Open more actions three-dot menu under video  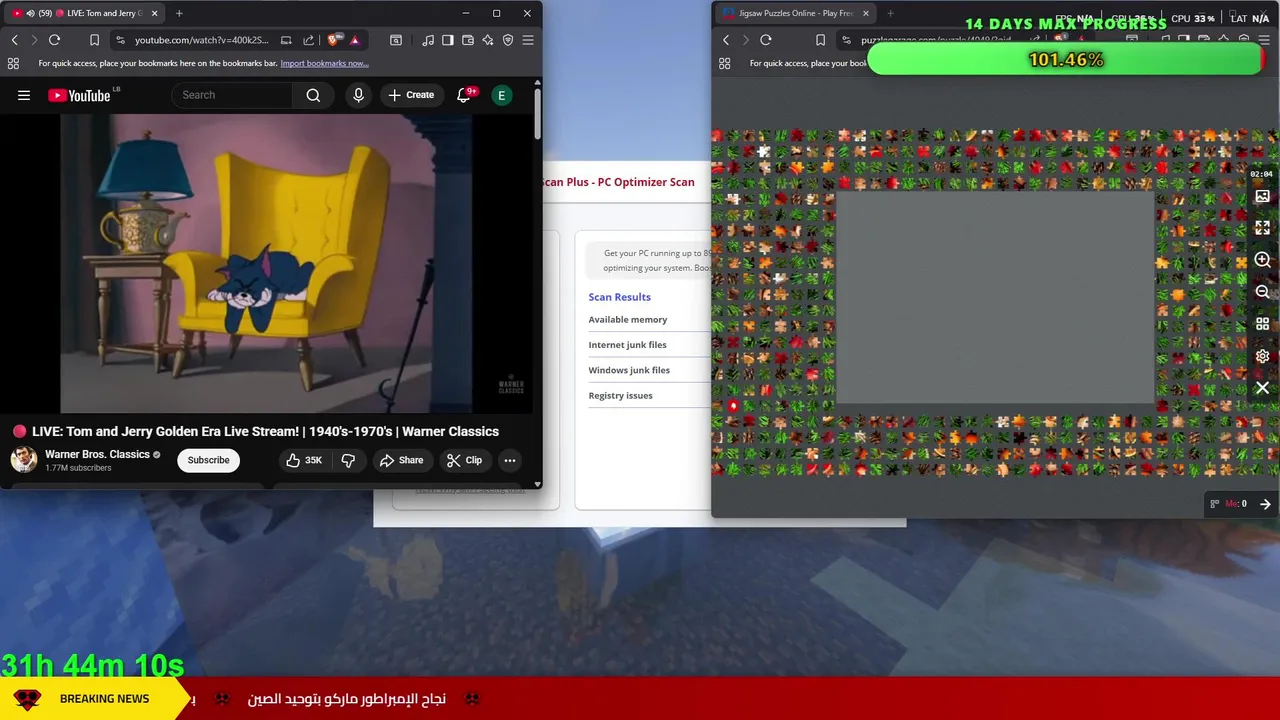[x=510, y=460]
